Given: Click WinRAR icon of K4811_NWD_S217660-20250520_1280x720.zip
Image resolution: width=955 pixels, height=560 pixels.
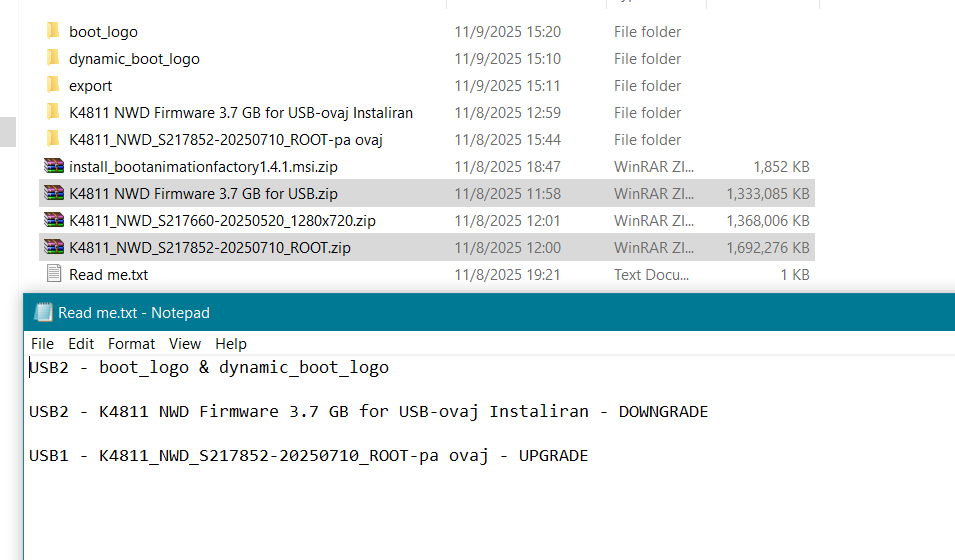Looking at the screenshot, I should coord(54,220).
